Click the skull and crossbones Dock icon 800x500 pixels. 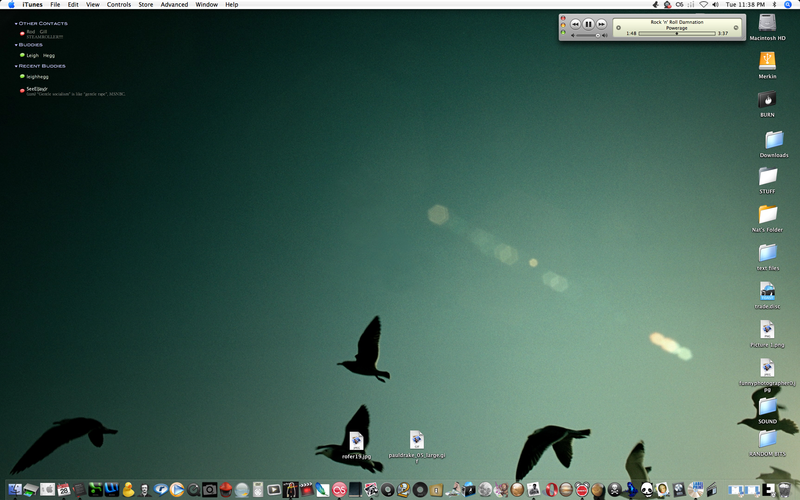[x=615, y=490]
